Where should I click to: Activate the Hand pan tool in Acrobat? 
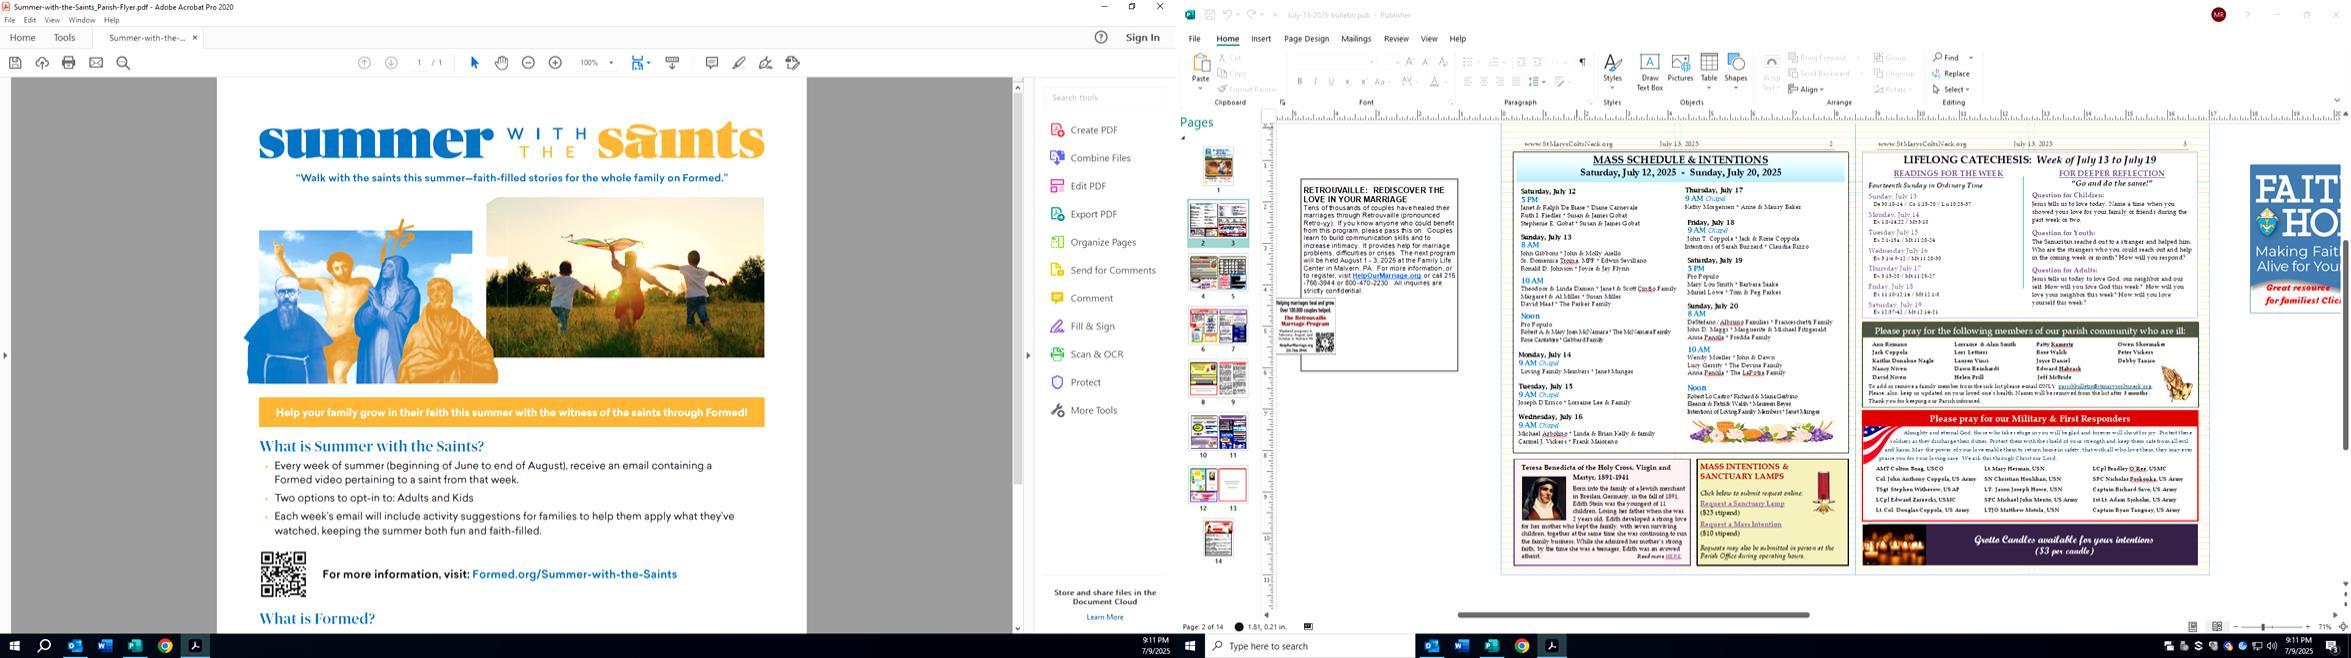[501, 63]
